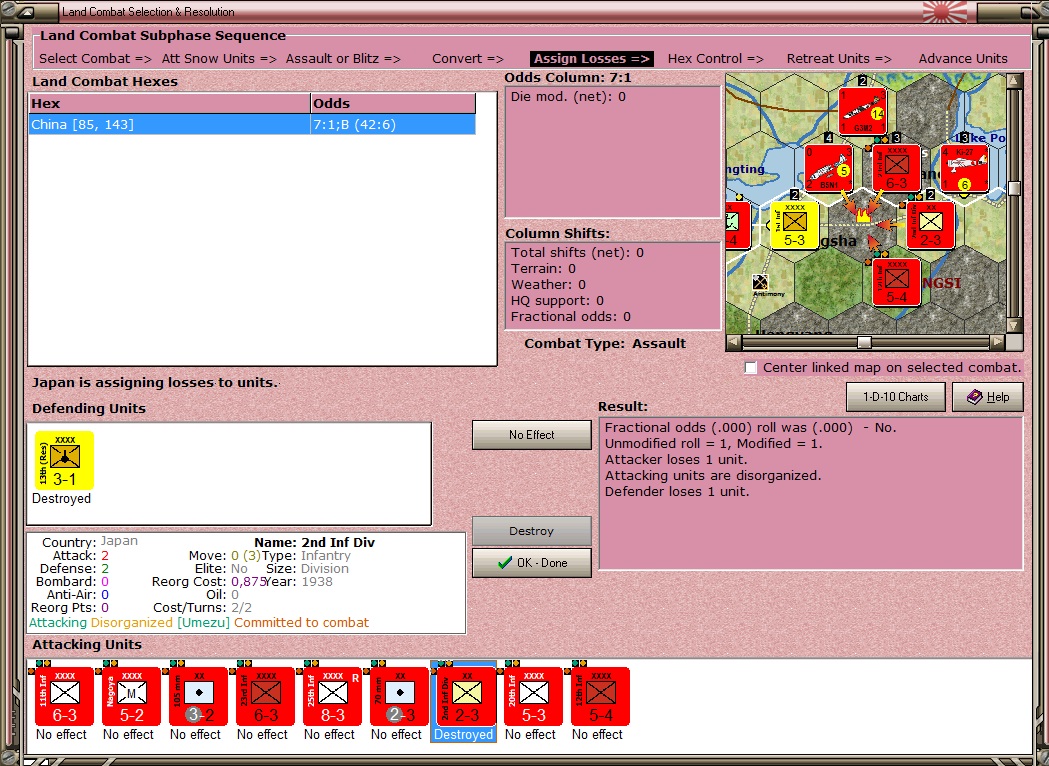
Task: Select the 20th Inf 5-3 attacking unit
Action: coord(533,696)
